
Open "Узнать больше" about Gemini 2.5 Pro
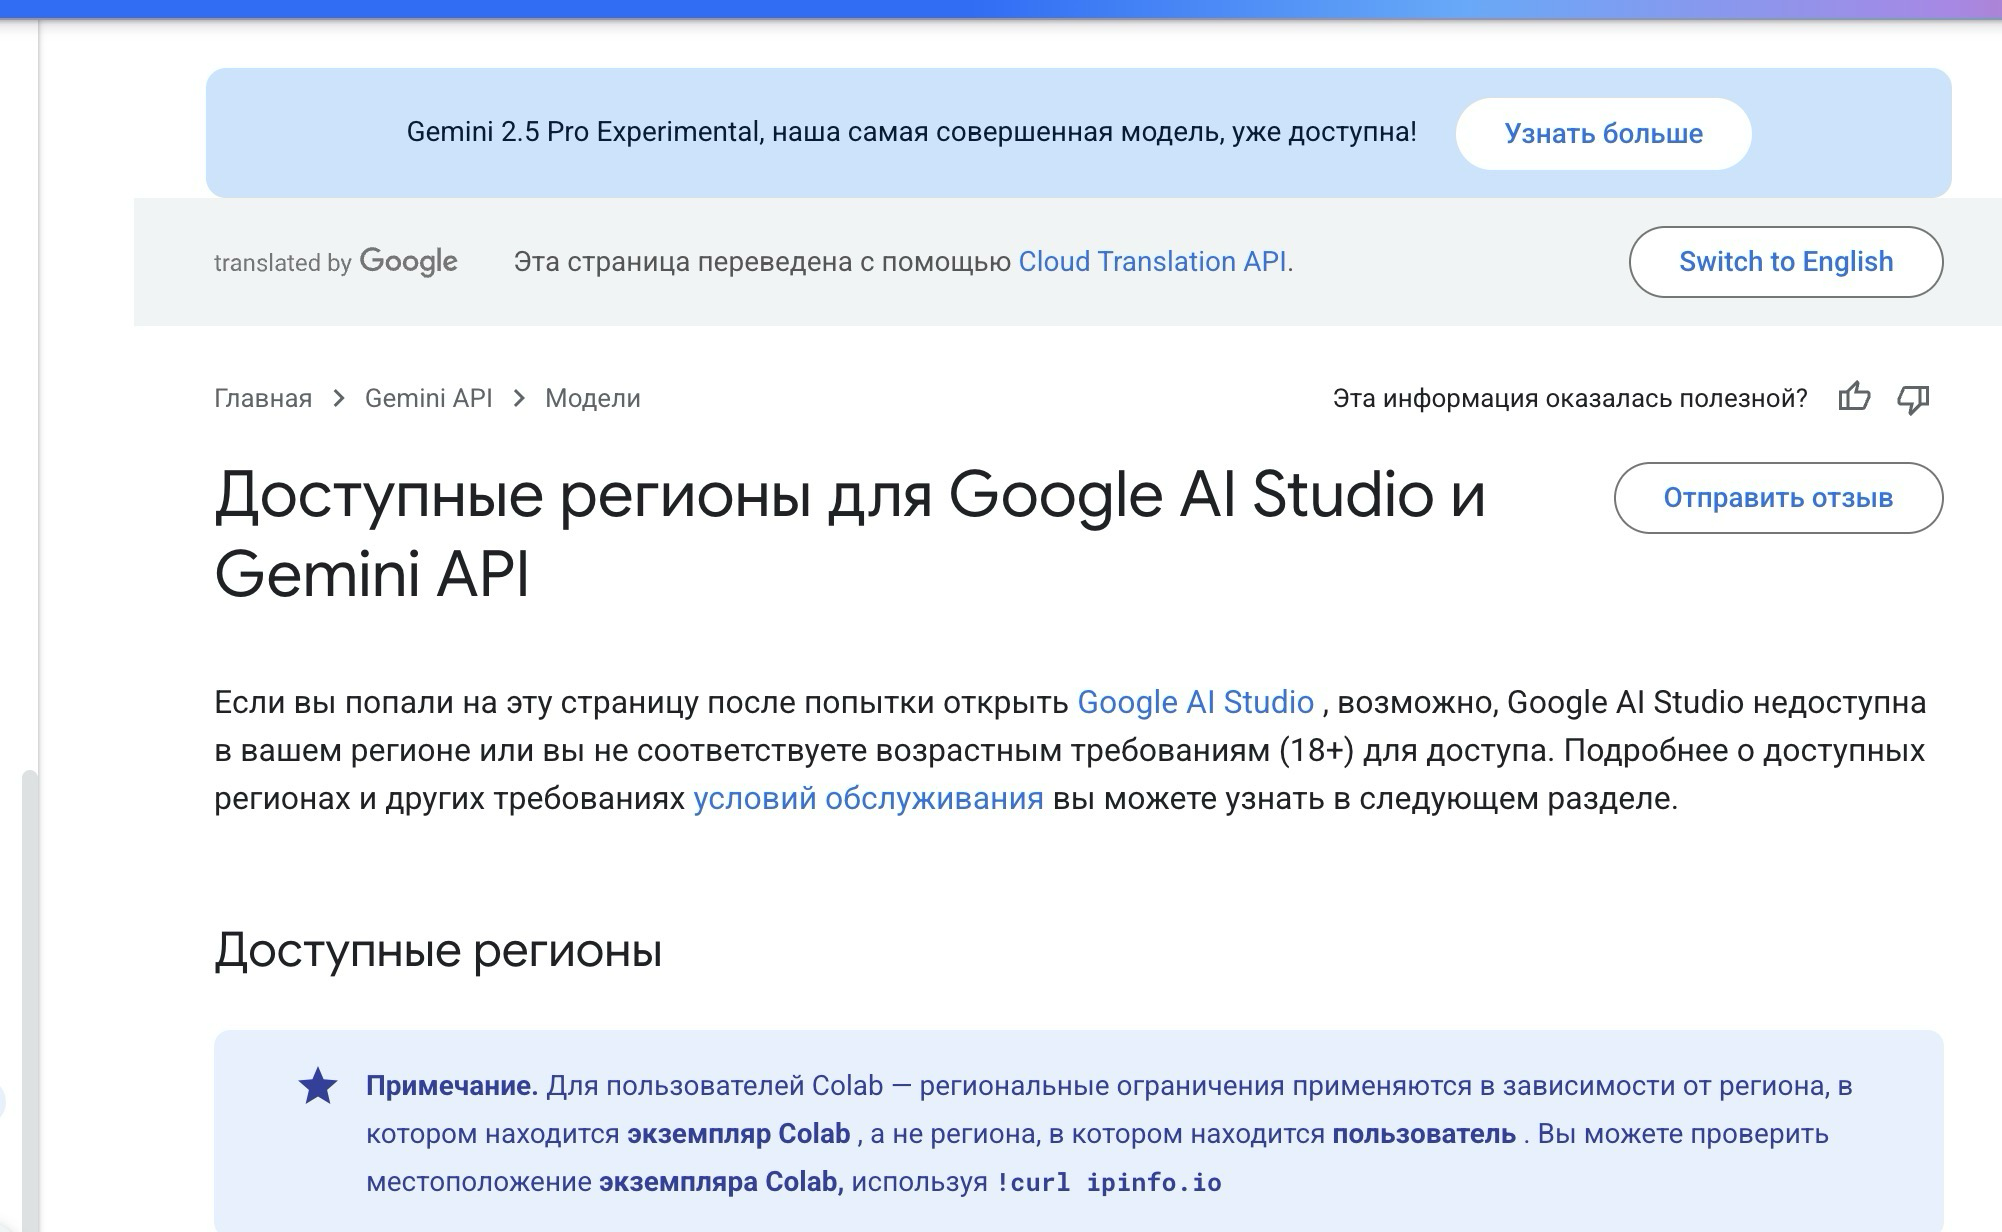coord(1603,133)
